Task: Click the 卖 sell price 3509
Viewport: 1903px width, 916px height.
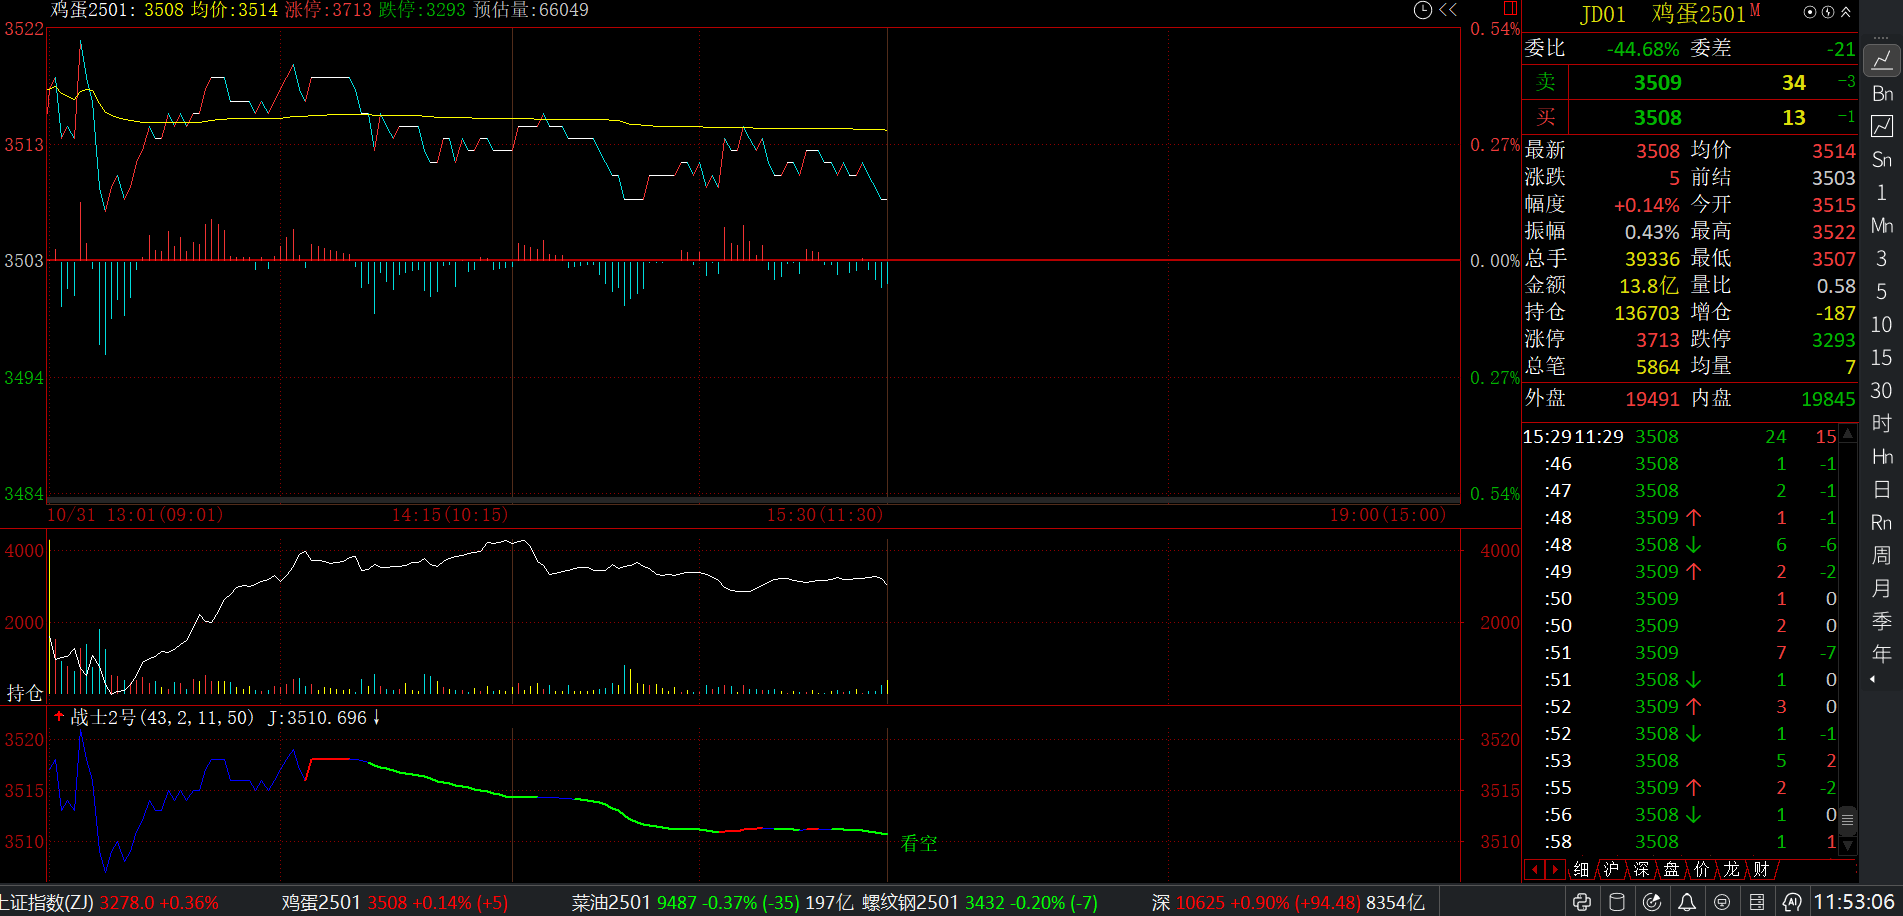Action: pyautogui.click(x=1658, y=83)
